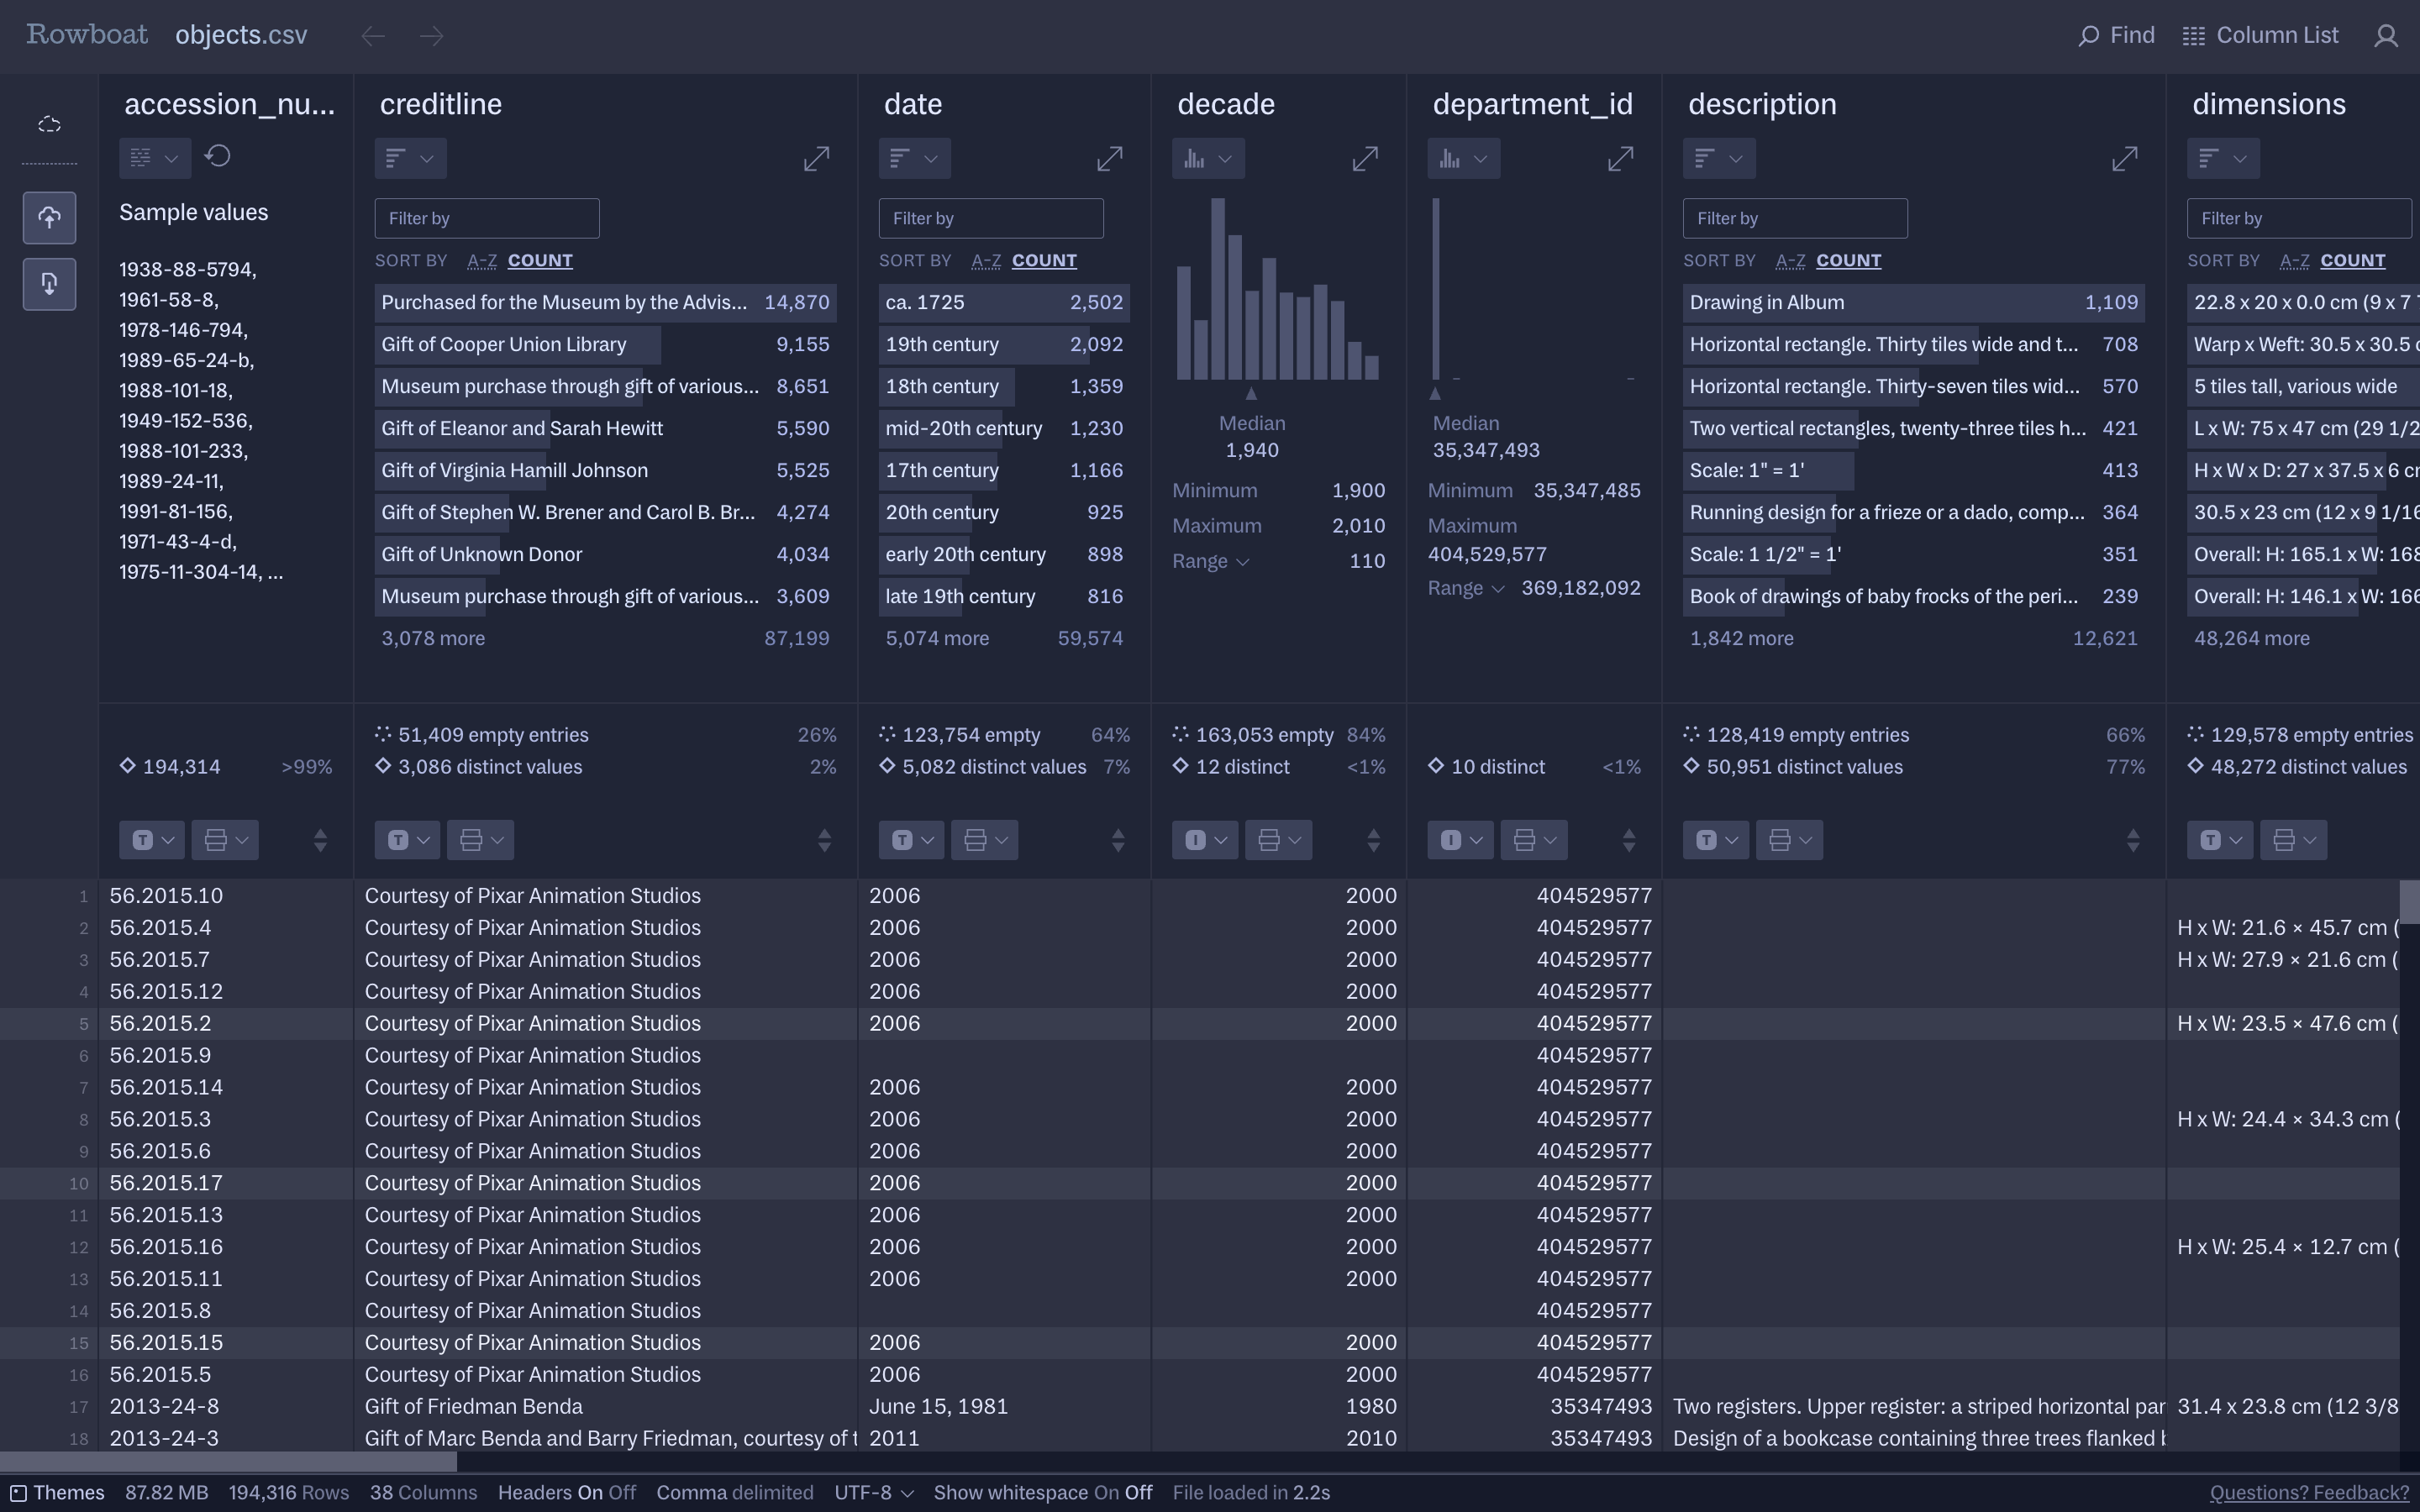Open the Column List menu
Viewport: 2420px width, 1512px height.
[2261, 36]
